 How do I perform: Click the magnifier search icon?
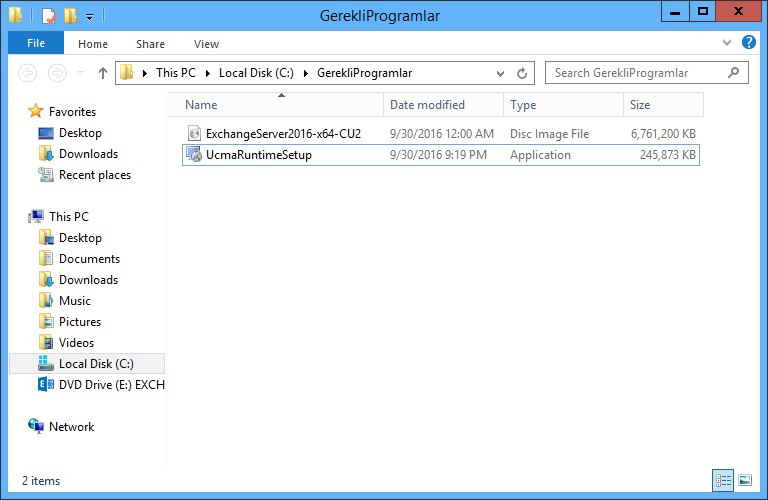coord(733,73)
